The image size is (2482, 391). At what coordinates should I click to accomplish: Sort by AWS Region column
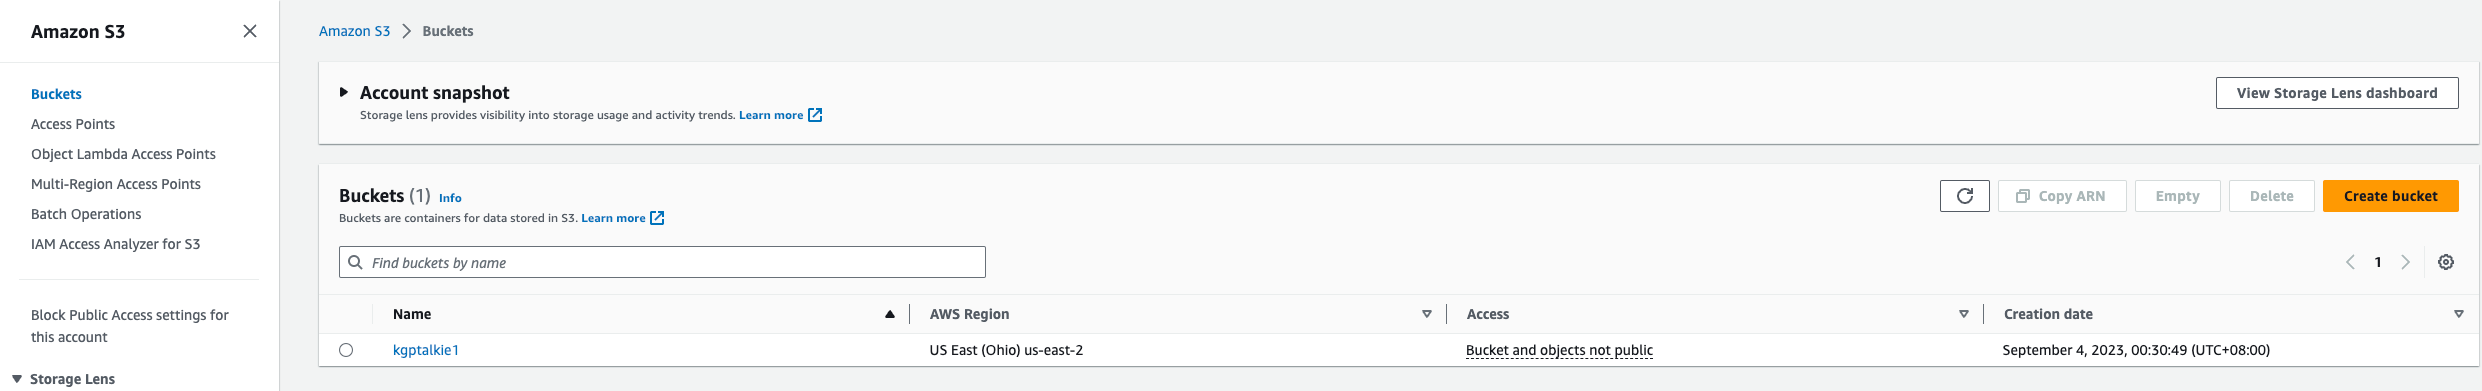pos(1427,314)
